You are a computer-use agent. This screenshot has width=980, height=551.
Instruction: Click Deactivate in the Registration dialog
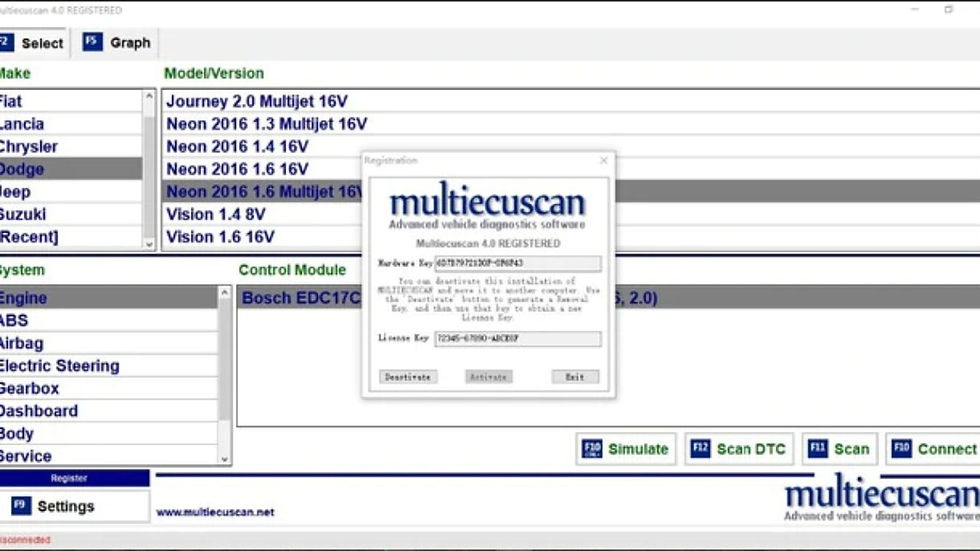point(408,377)
